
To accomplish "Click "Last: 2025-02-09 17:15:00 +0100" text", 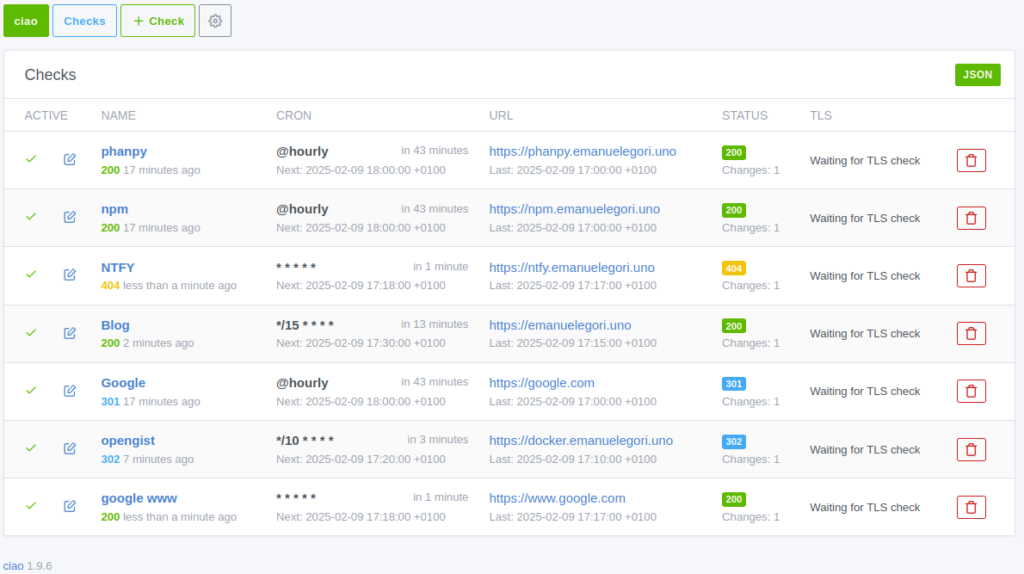I will [573, 343].
